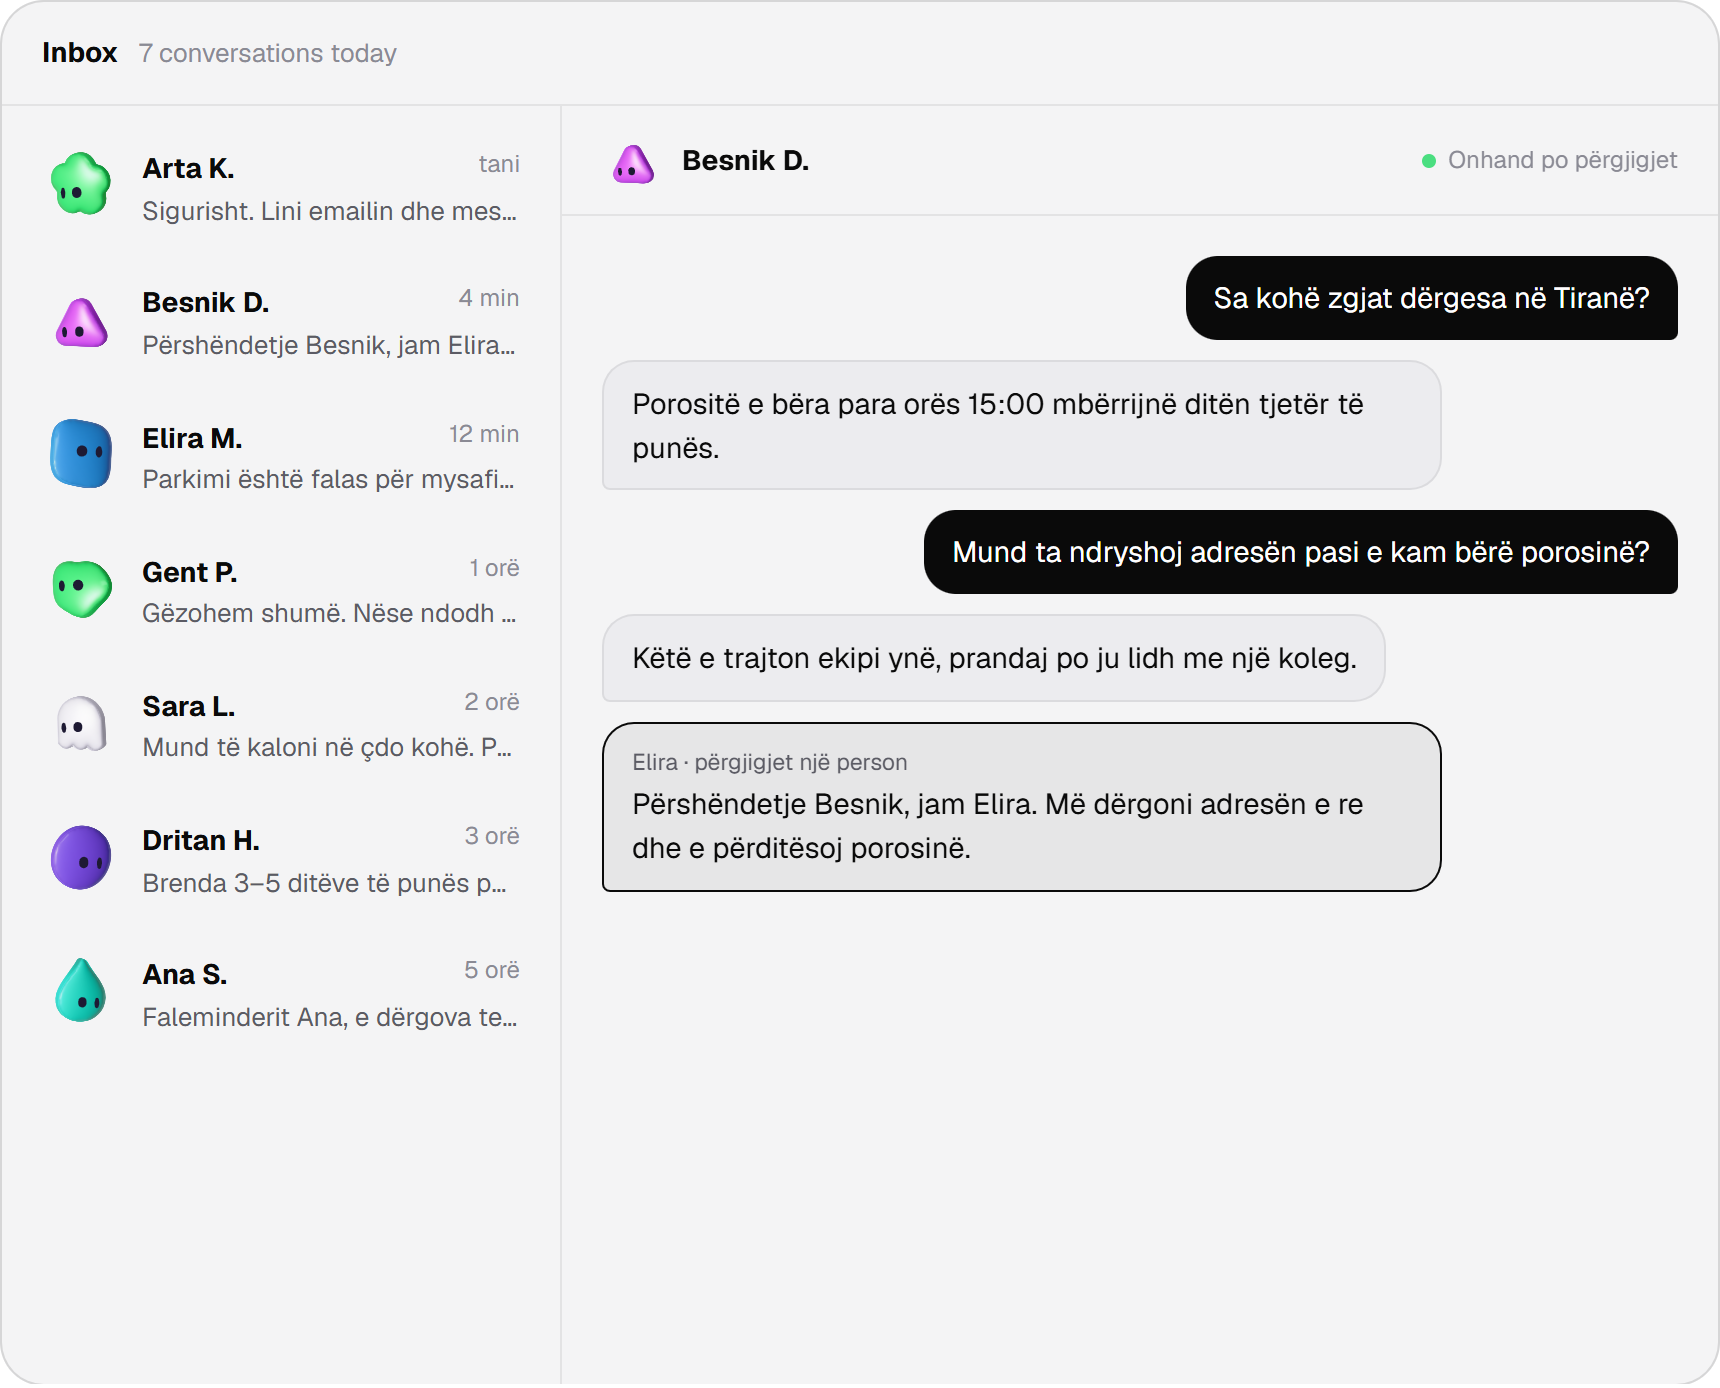The height and width of the screenshot is (1388, 1720).
Task: Click reply about 'Porositë e bëra para orës 15:00'
Action: [x=1021, y=425]
